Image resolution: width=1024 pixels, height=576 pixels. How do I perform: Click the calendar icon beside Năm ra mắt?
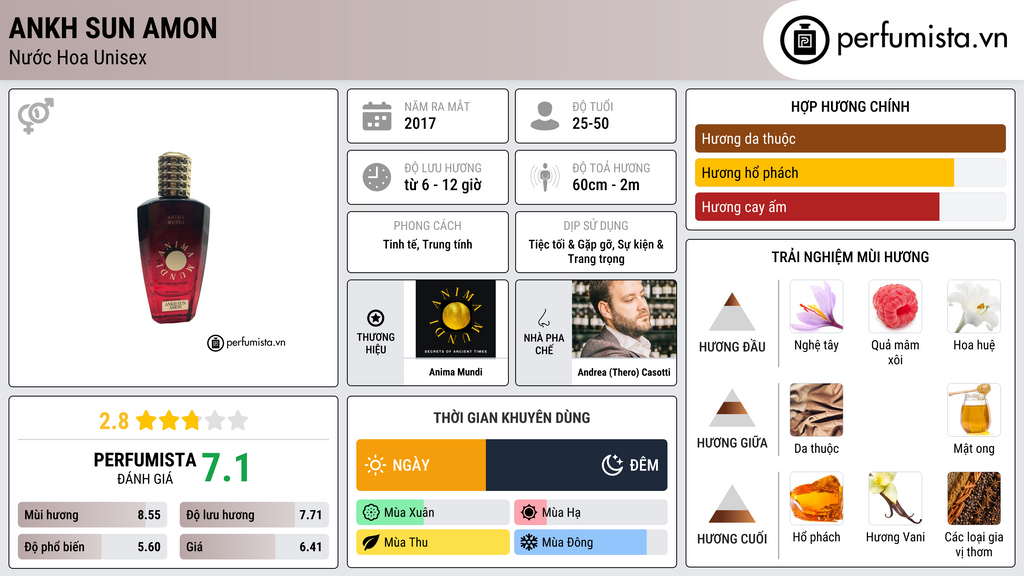click(x=377, y=116)
